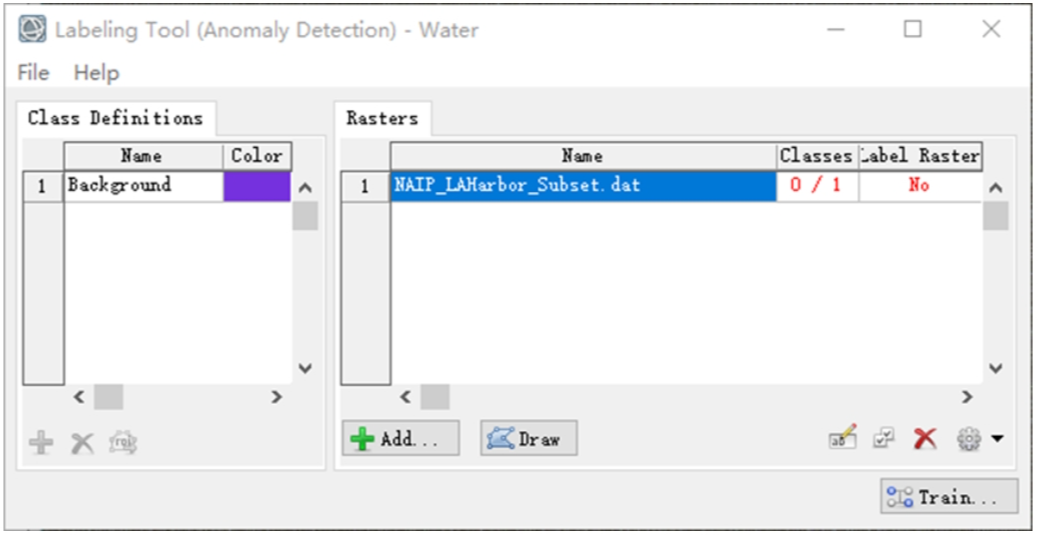The image size is (1038, 535).
Task: Click the edit label raster pencil icon
Action: point(843,438)
